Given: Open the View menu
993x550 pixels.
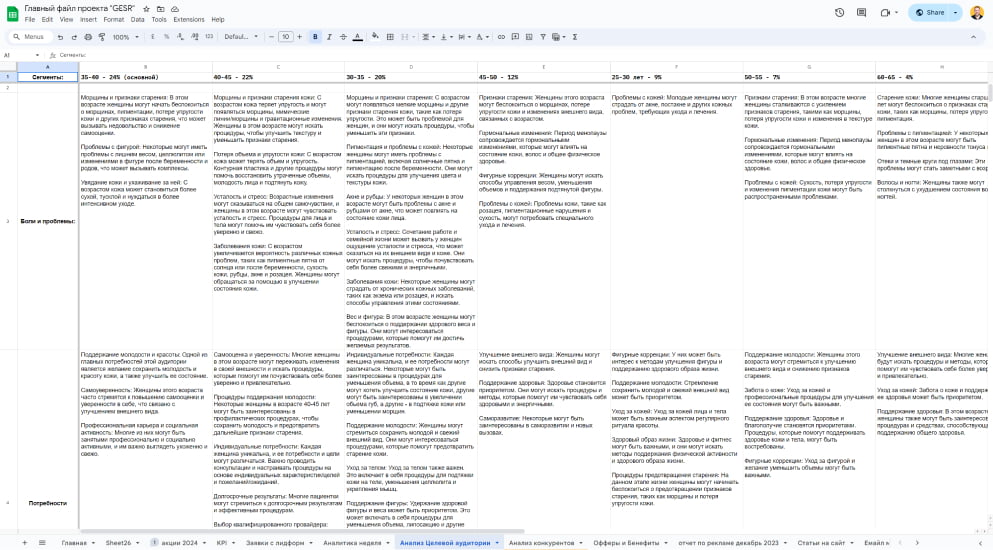Looking at the screenshot, I should (66, 20).
